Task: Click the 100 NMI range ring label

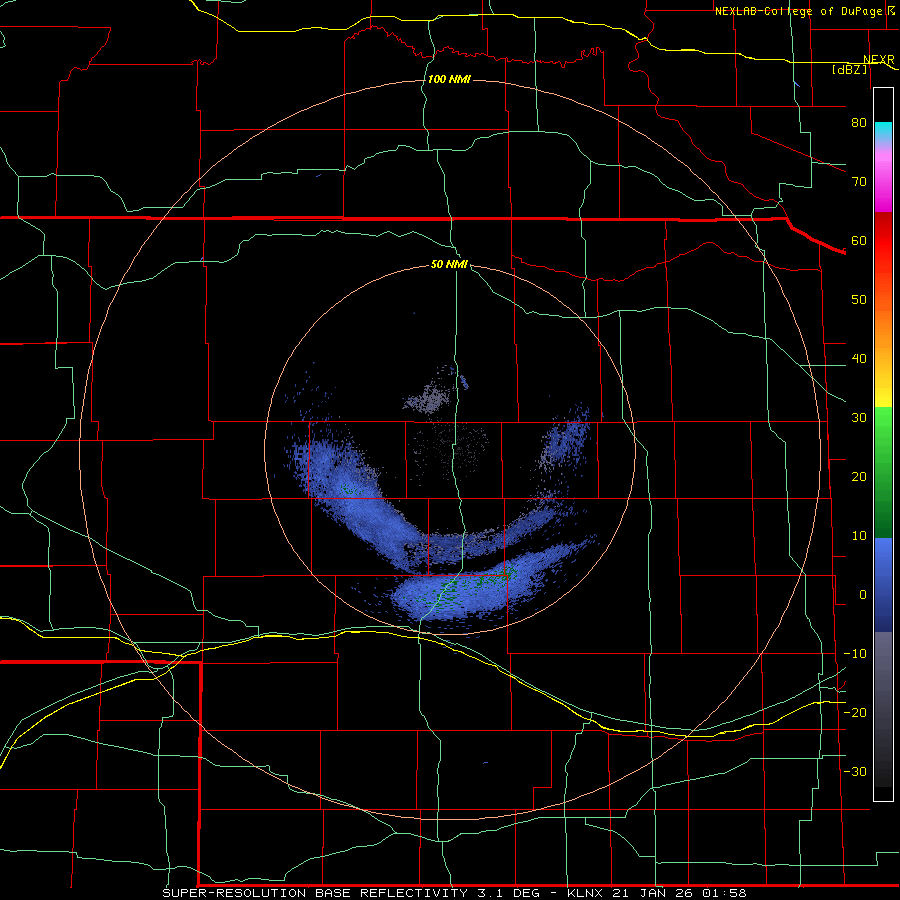Action: point(449,79)
